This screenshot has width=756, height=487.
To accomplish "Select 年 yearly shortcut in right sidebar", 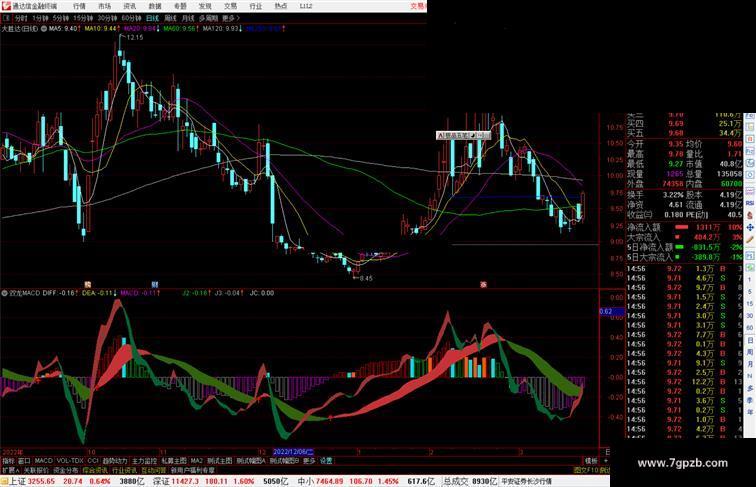I will point(750,412).
